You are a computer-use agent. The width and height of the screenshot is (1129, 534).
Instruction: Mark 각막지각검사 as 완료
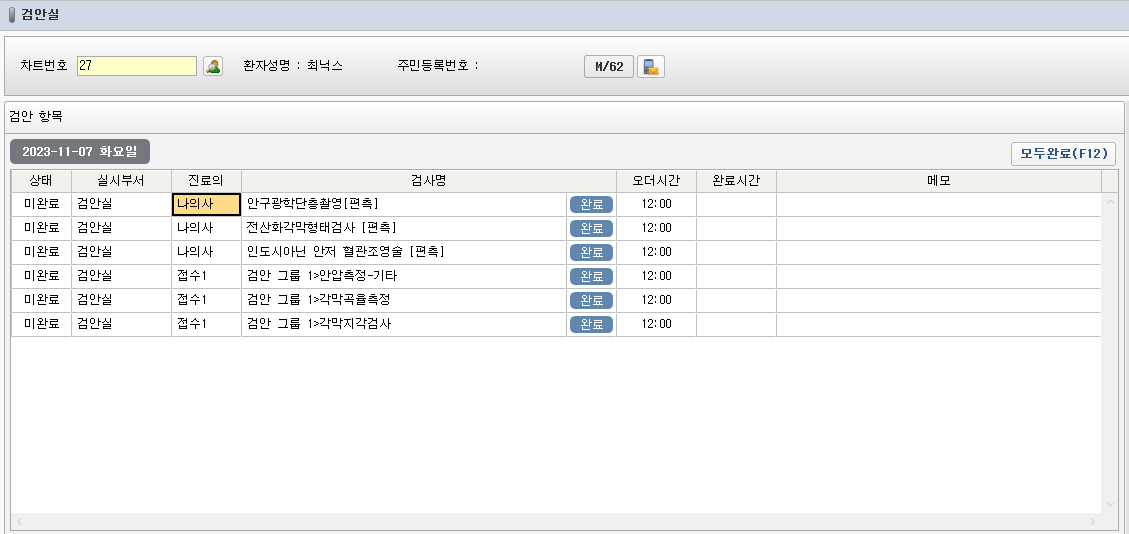591,324
